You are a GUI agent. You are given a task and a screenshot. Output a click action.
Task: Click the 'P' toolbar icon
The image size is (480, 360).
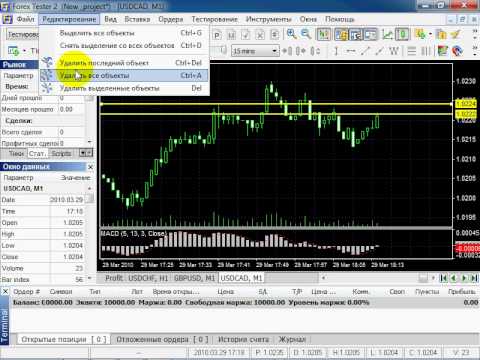point(217,35)
